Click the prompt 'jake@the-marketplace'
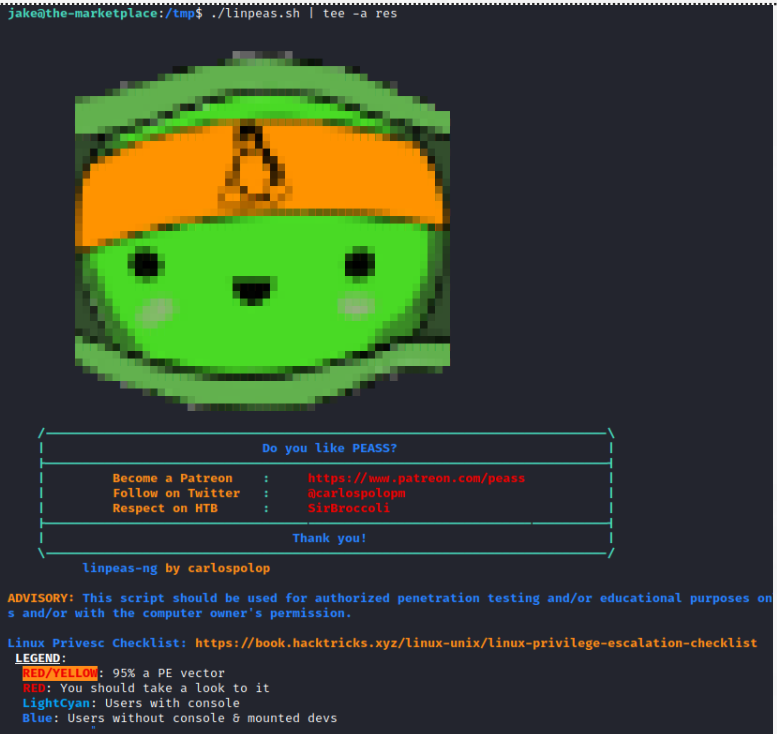 point(83,13)
